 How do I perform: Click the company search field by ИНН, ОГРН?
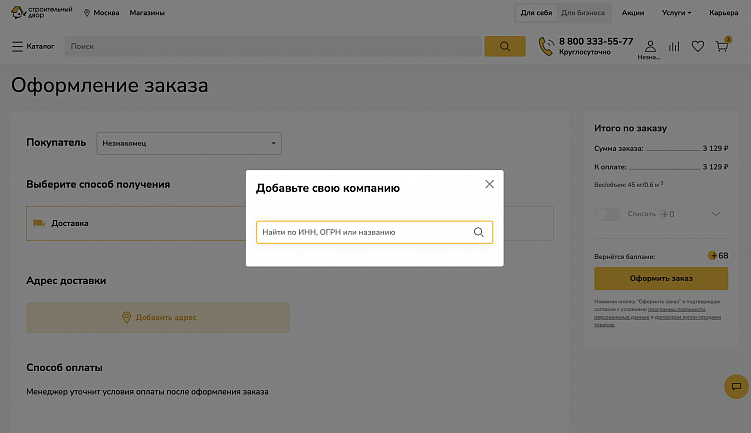coord(365,232)
